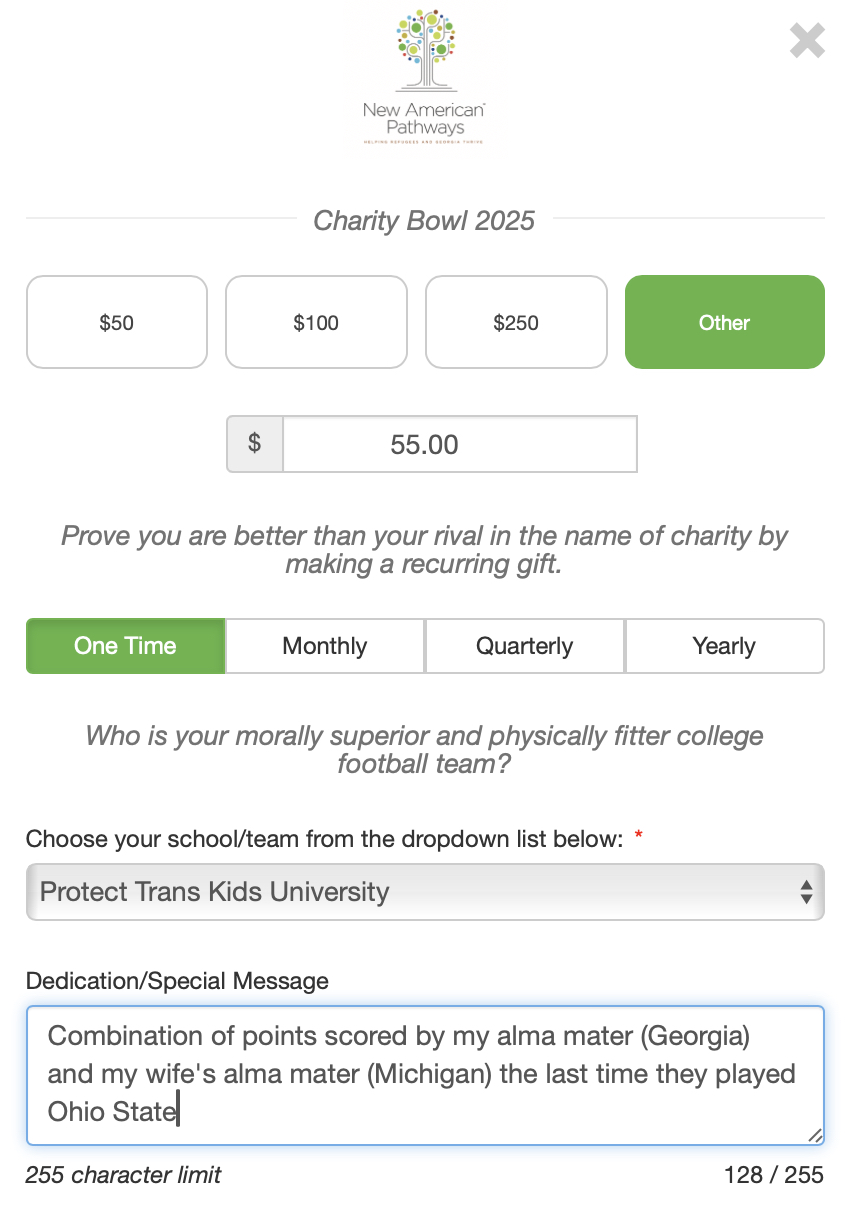Select the $100 donation amount
Screen dimensions: 848x1228
tap(316, 322)
